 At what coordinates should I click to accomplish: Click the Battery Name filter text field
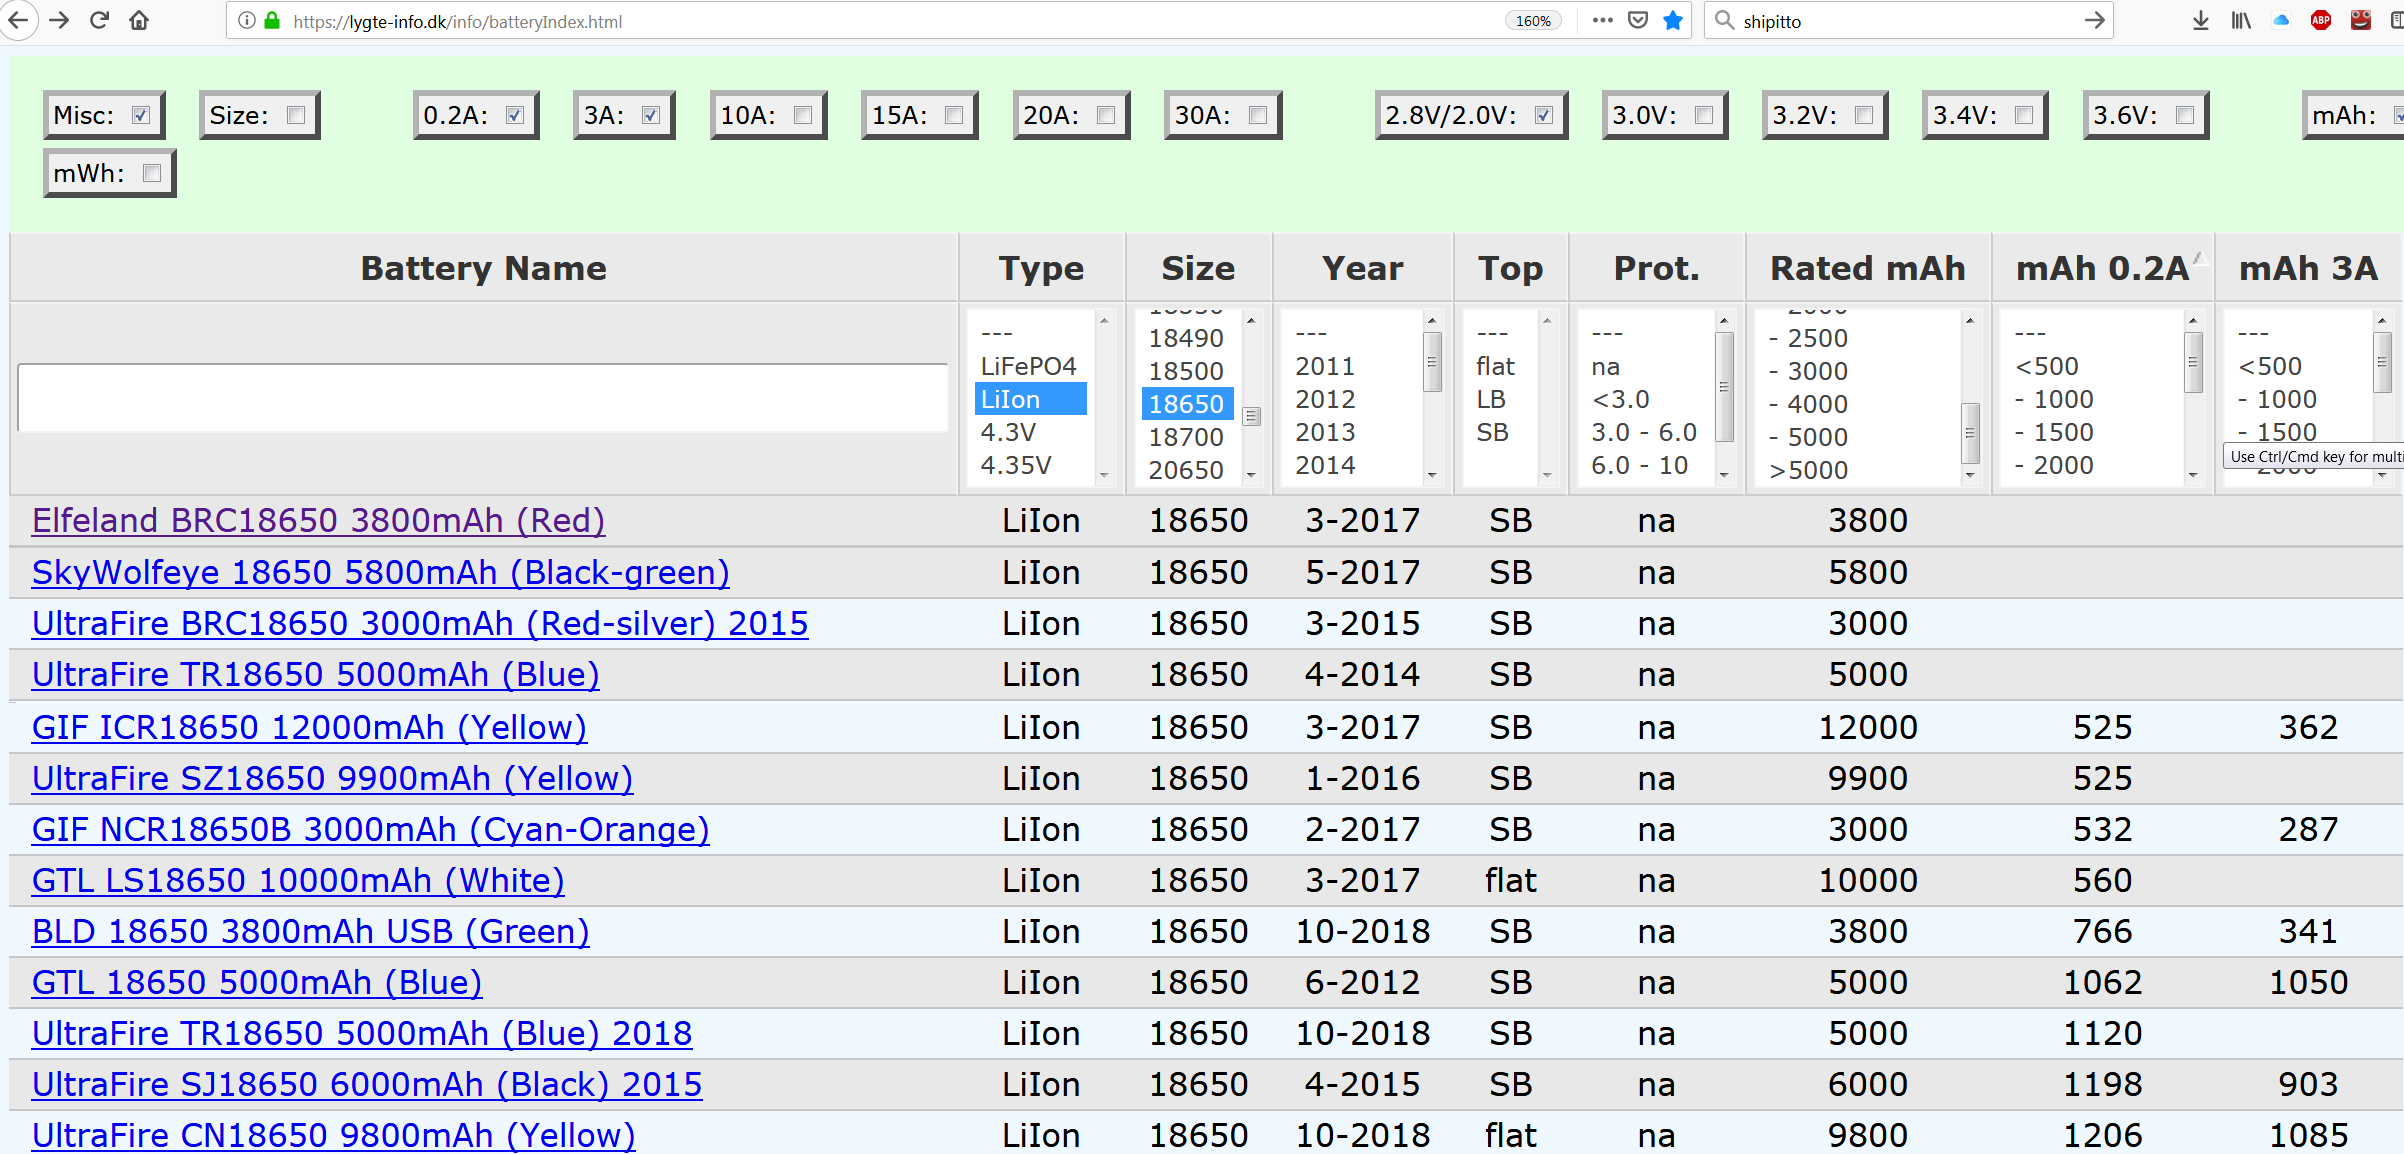483,398
